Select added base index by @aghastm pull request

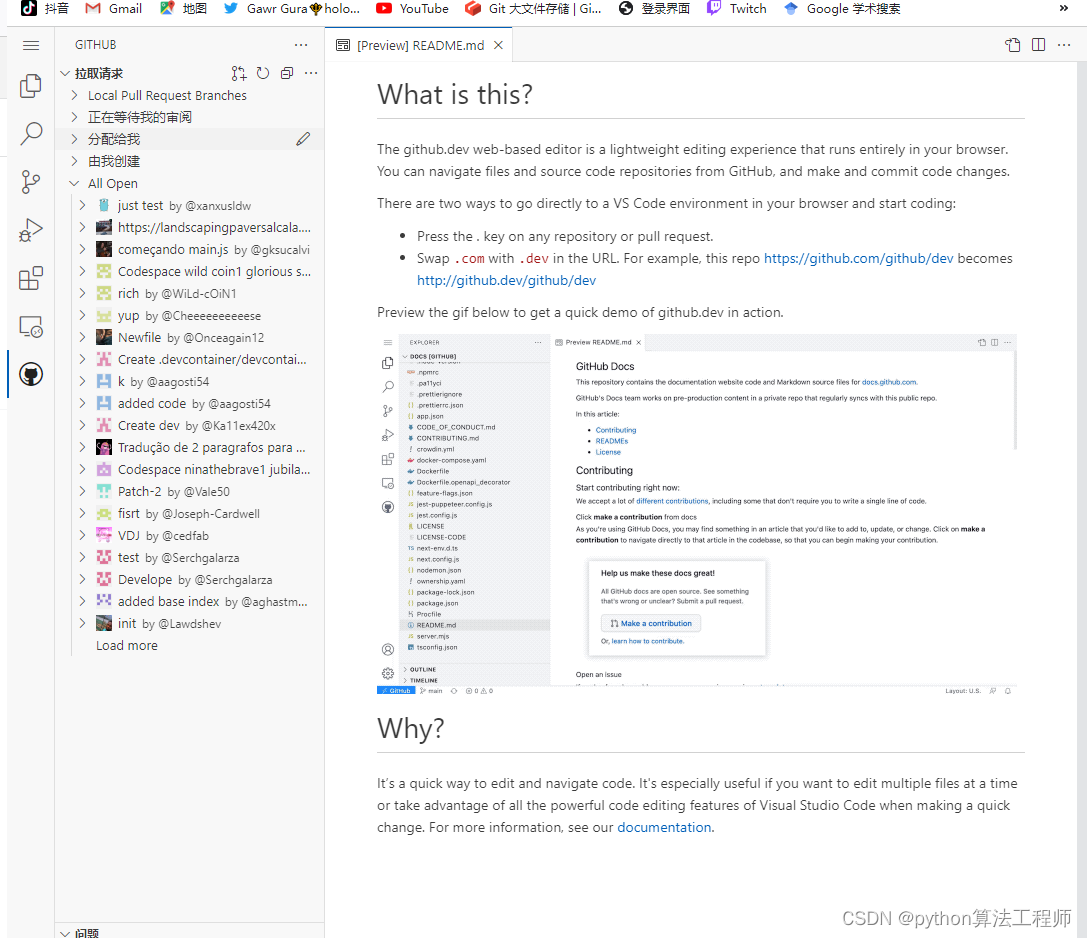[x=189, y=602]
